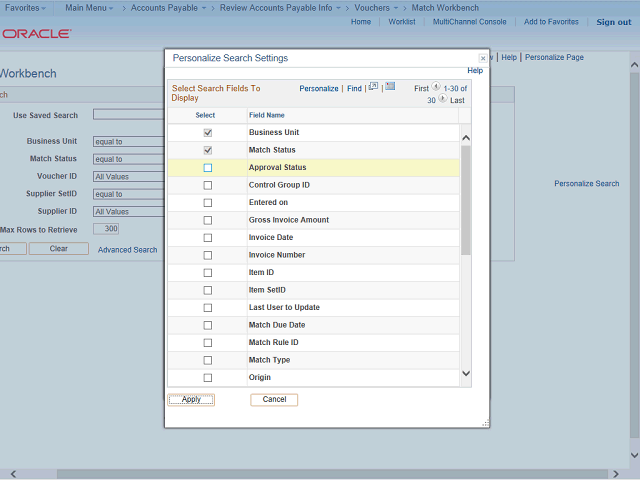Screen dimensions: 640x480
Task: Click the Oracle logo
Action: pos(36,33)
